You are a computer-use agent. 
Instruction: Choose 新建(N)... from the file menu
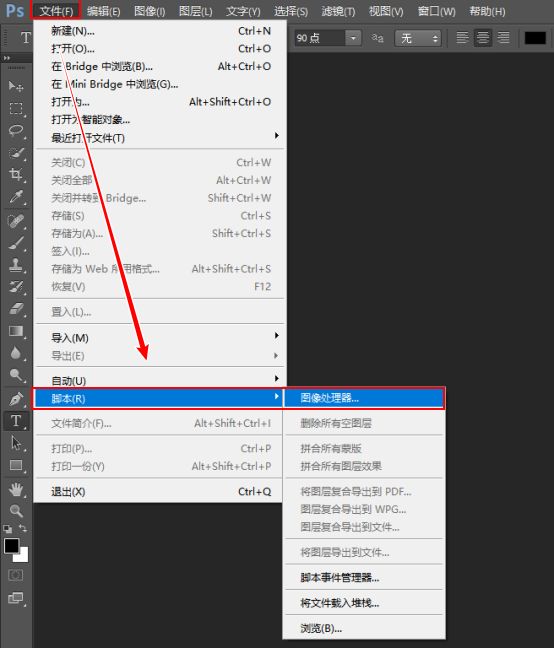[159, 31]
